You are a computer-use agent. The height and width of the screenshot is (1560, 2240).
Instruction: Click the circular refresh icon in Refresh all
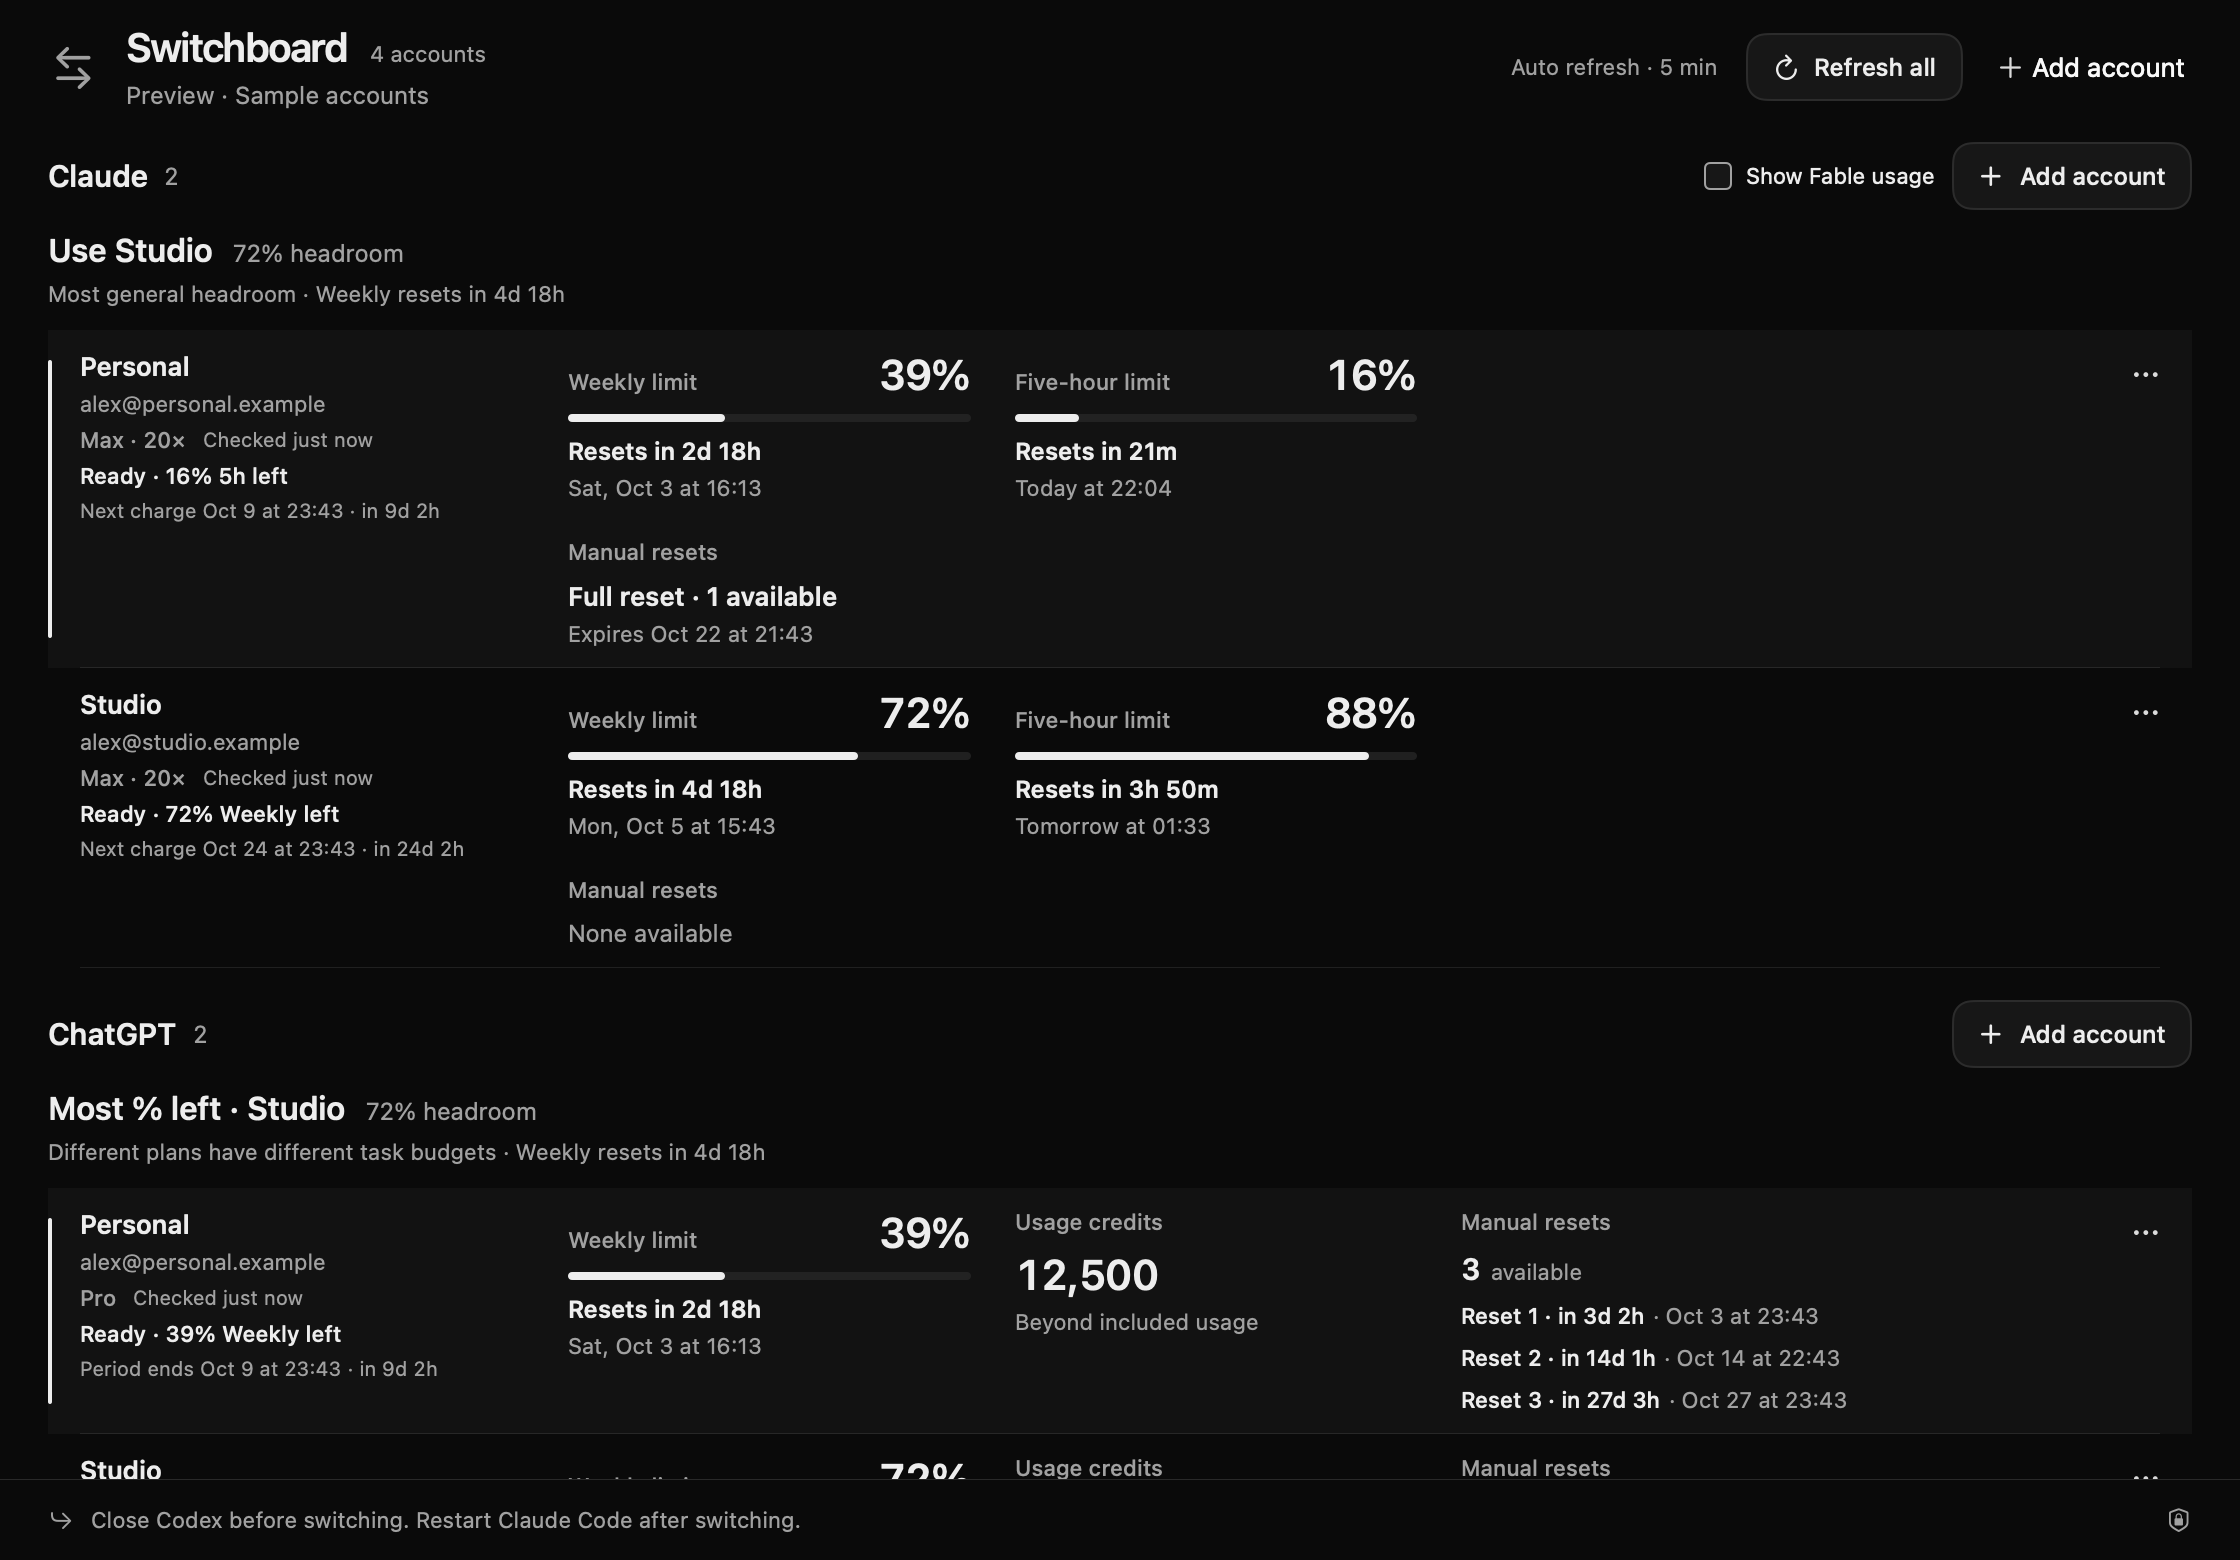pyautogui.click(x=1786, y=68)
